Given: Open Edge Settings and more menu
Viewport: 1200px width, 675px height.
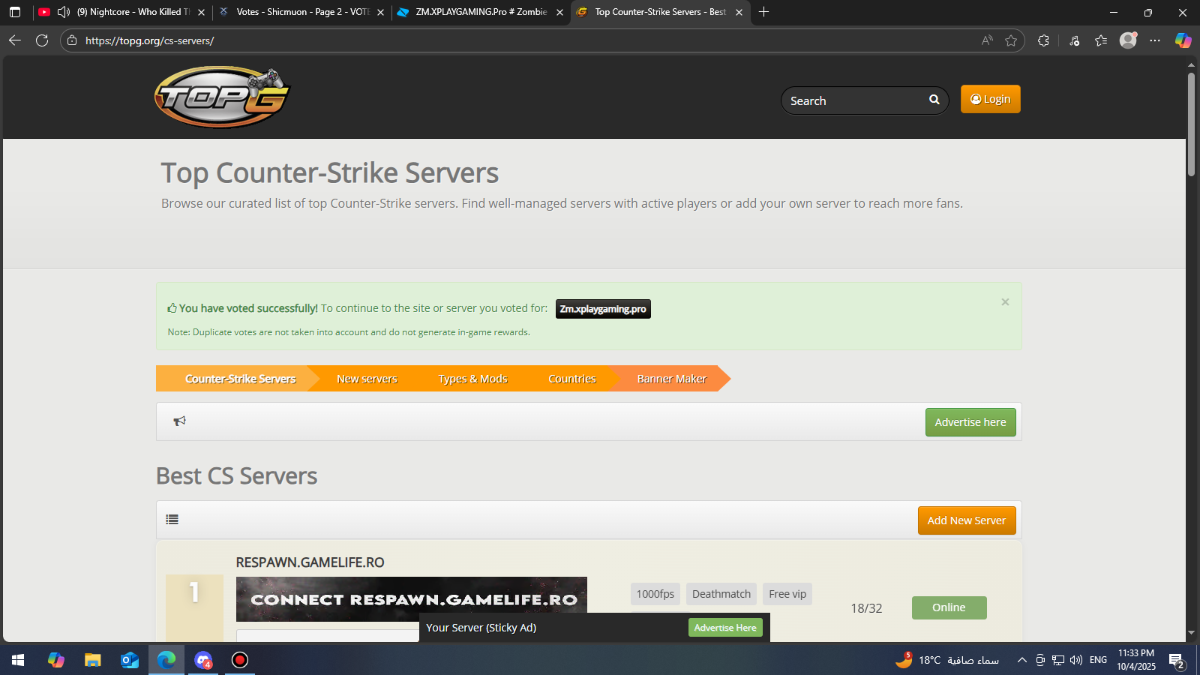Looking at the screenshot, I should pos(1155,41).
